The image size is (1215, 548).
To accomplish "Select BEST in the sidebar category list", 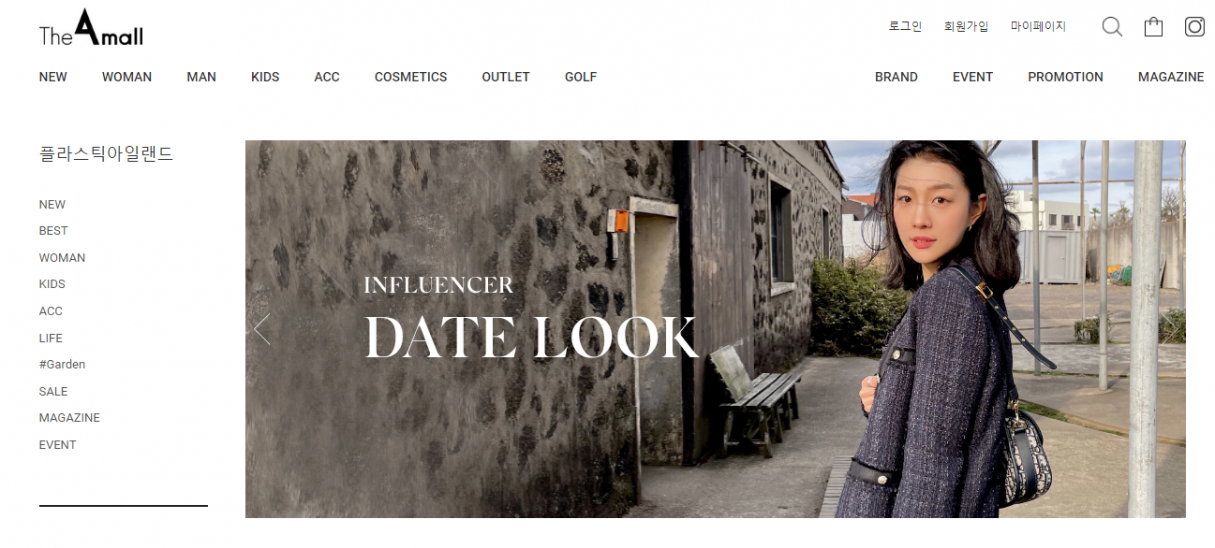I will [x=54, y=231].
